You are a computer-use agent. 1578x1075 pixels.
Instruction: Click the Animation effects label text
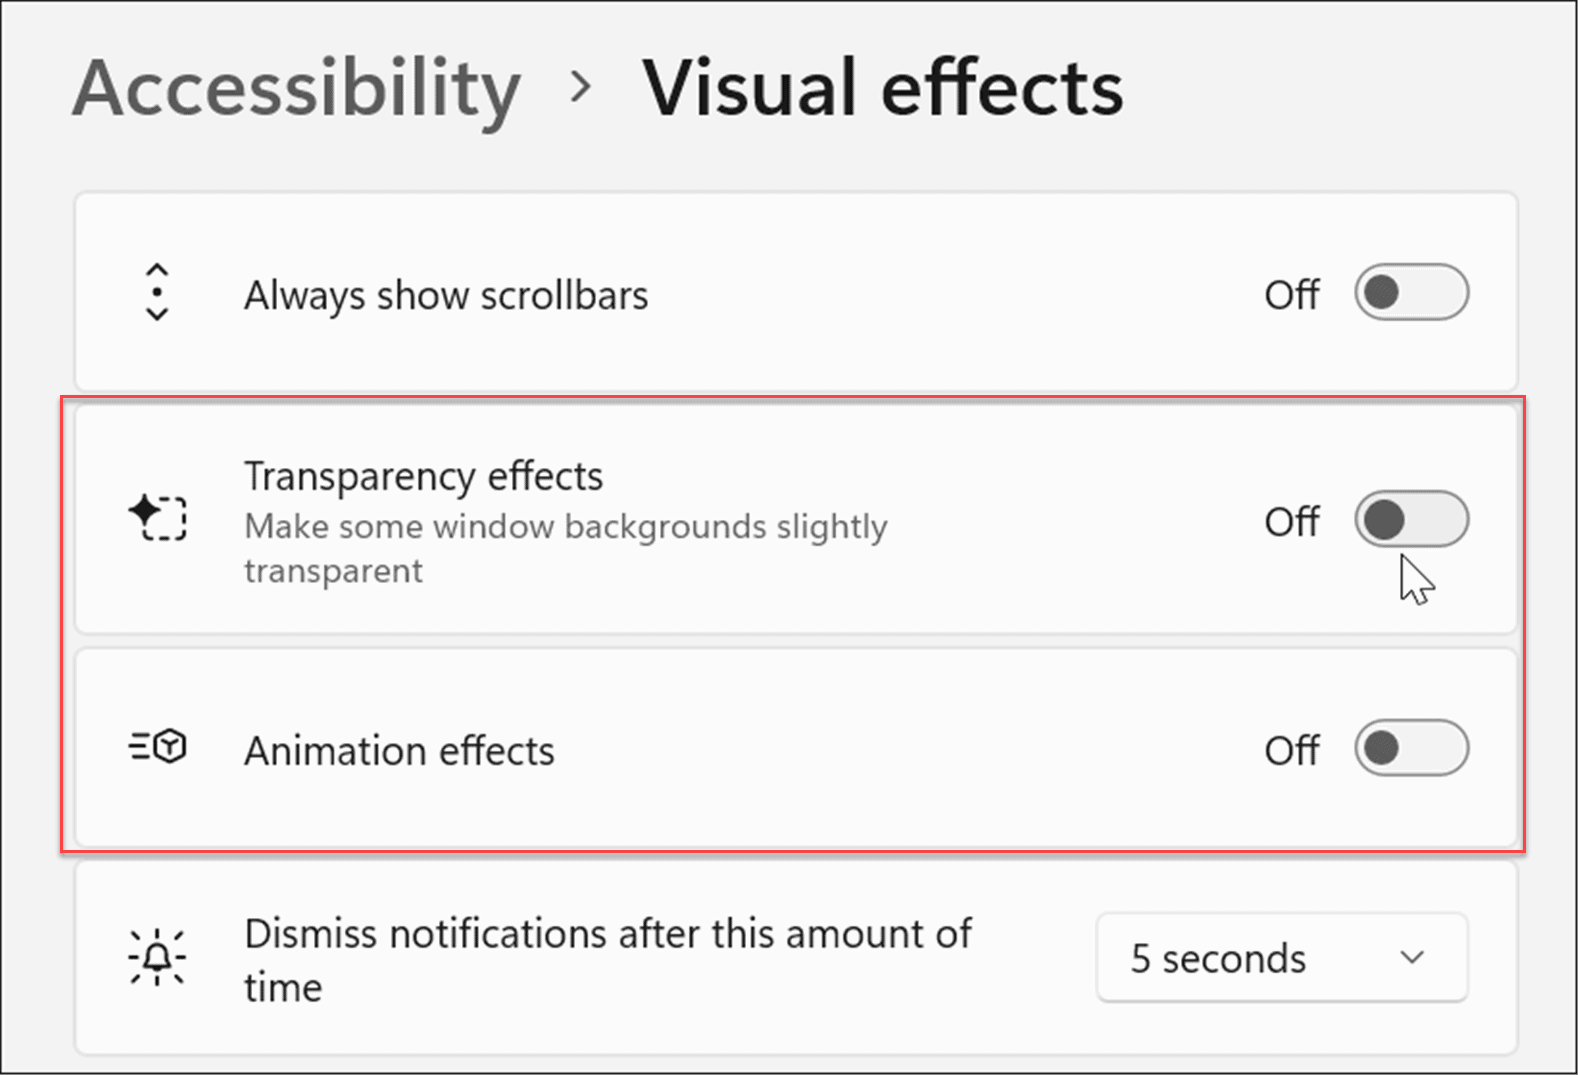pos(399,750)
